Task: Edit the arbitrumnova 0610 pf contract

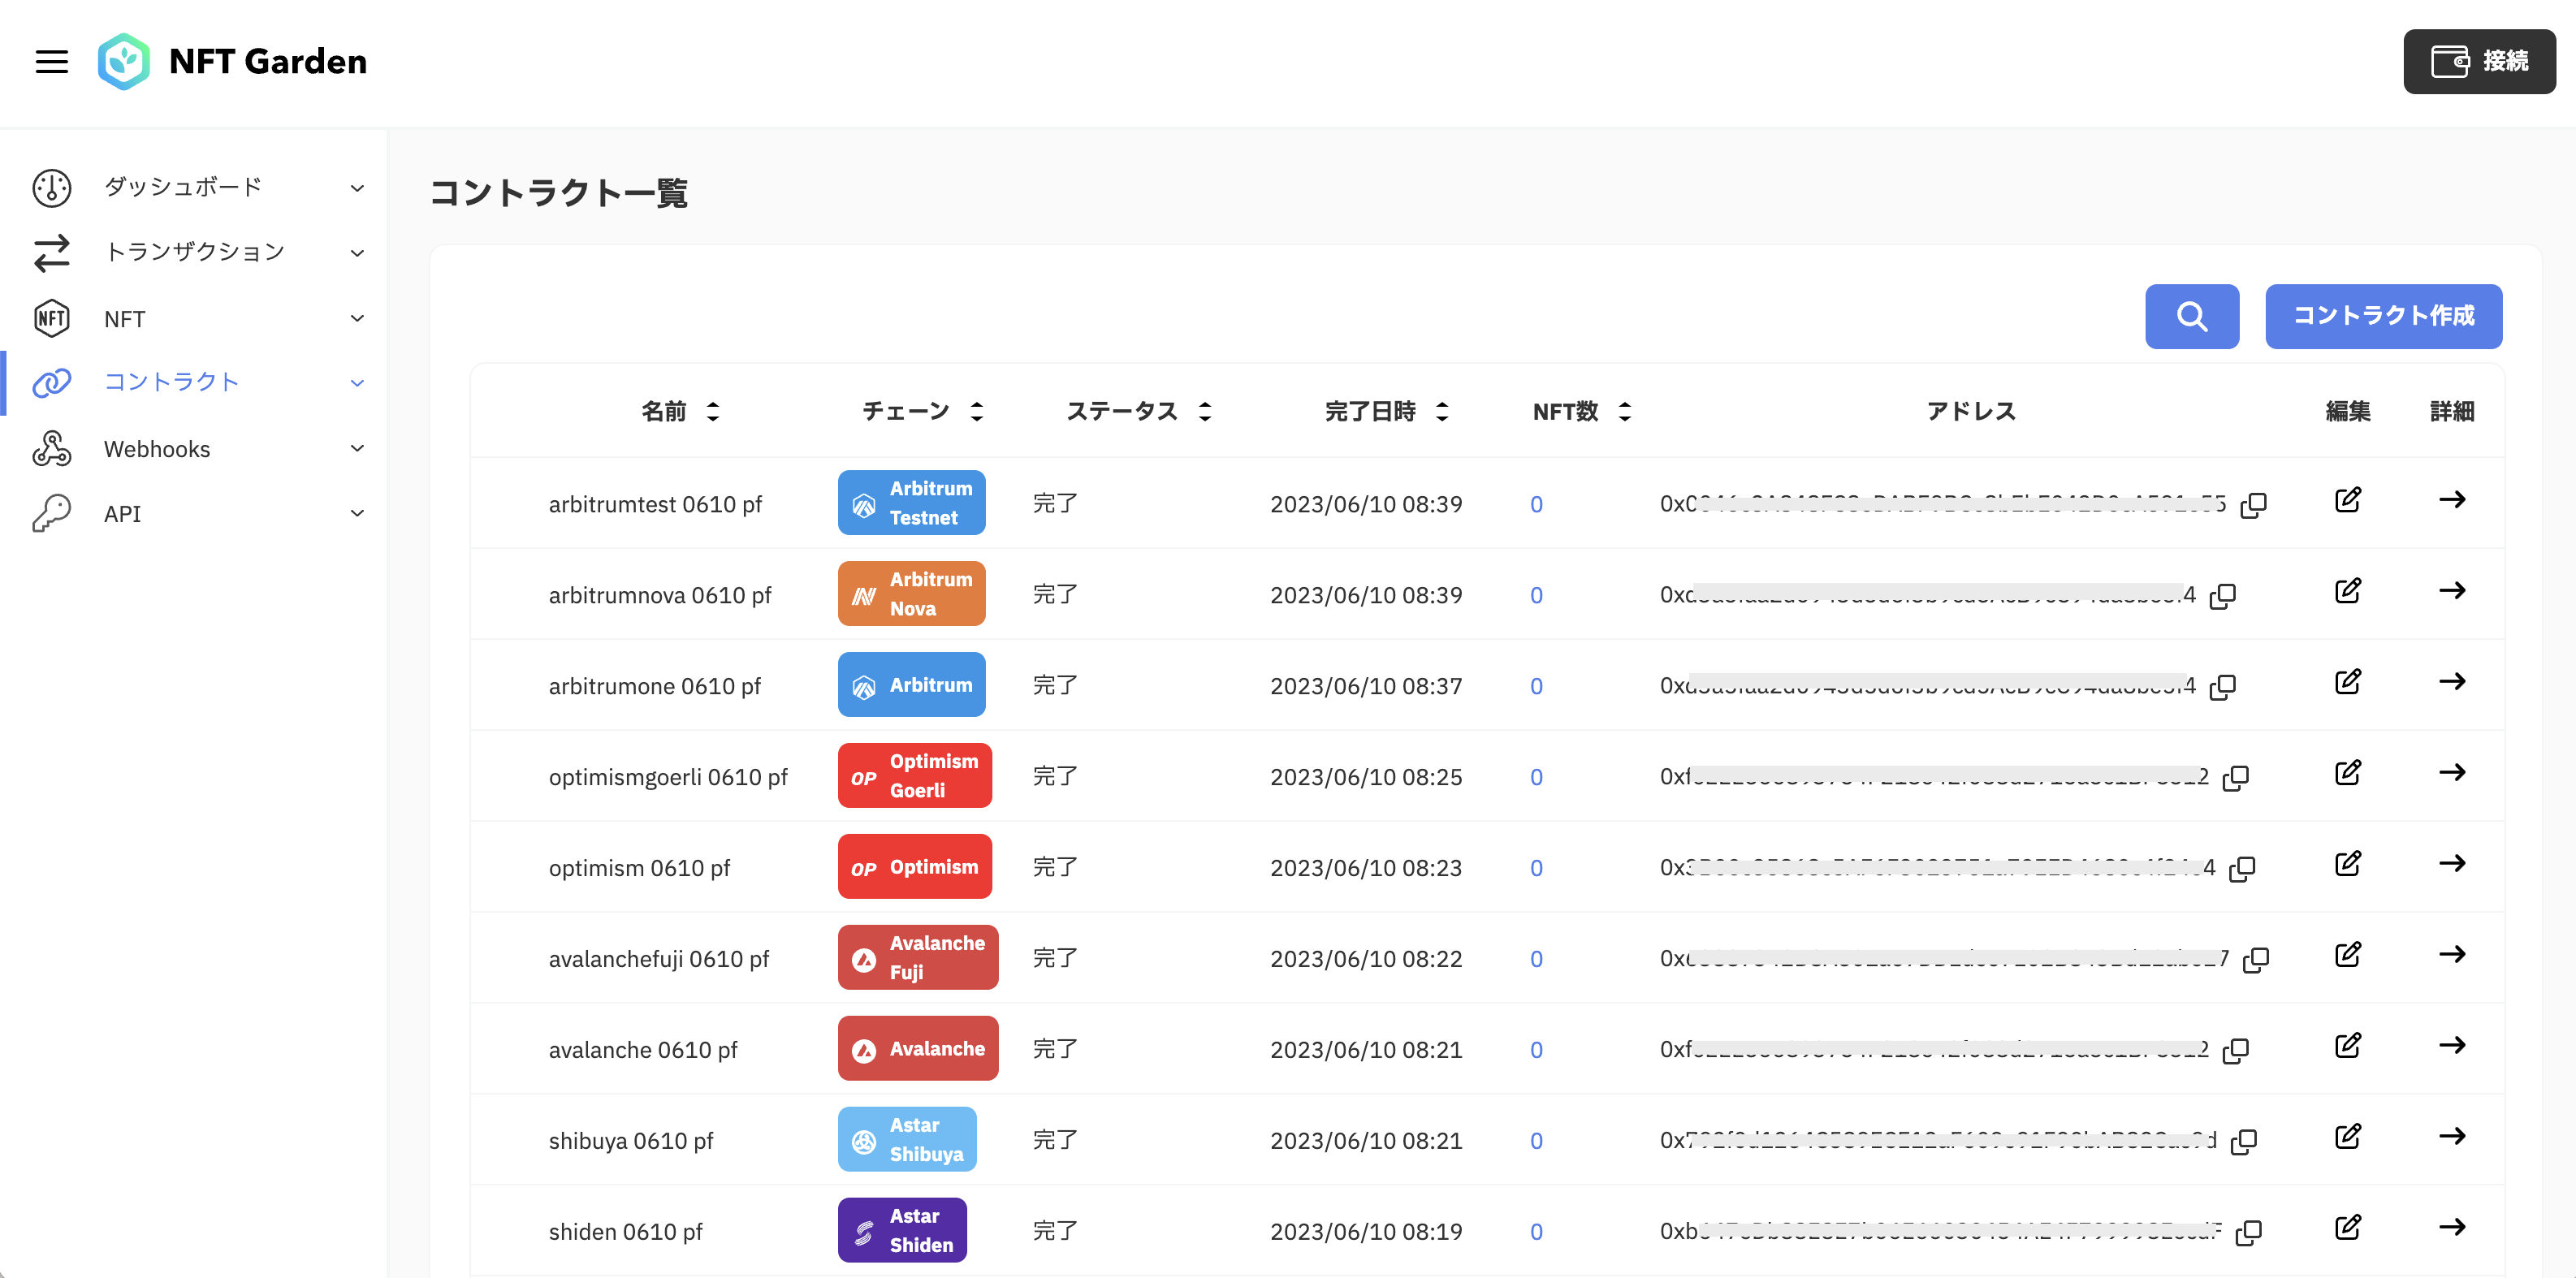Action: (2347, 591)
